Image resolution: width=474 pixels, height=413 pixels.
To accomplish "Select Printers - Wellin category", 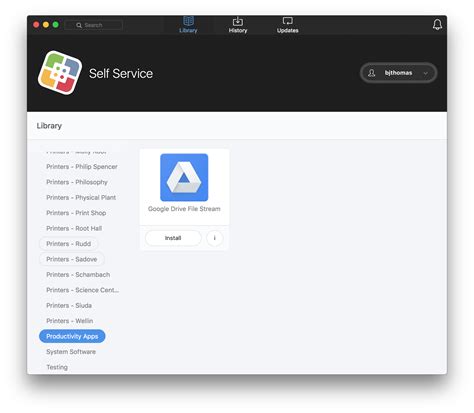I will (70, 321).
